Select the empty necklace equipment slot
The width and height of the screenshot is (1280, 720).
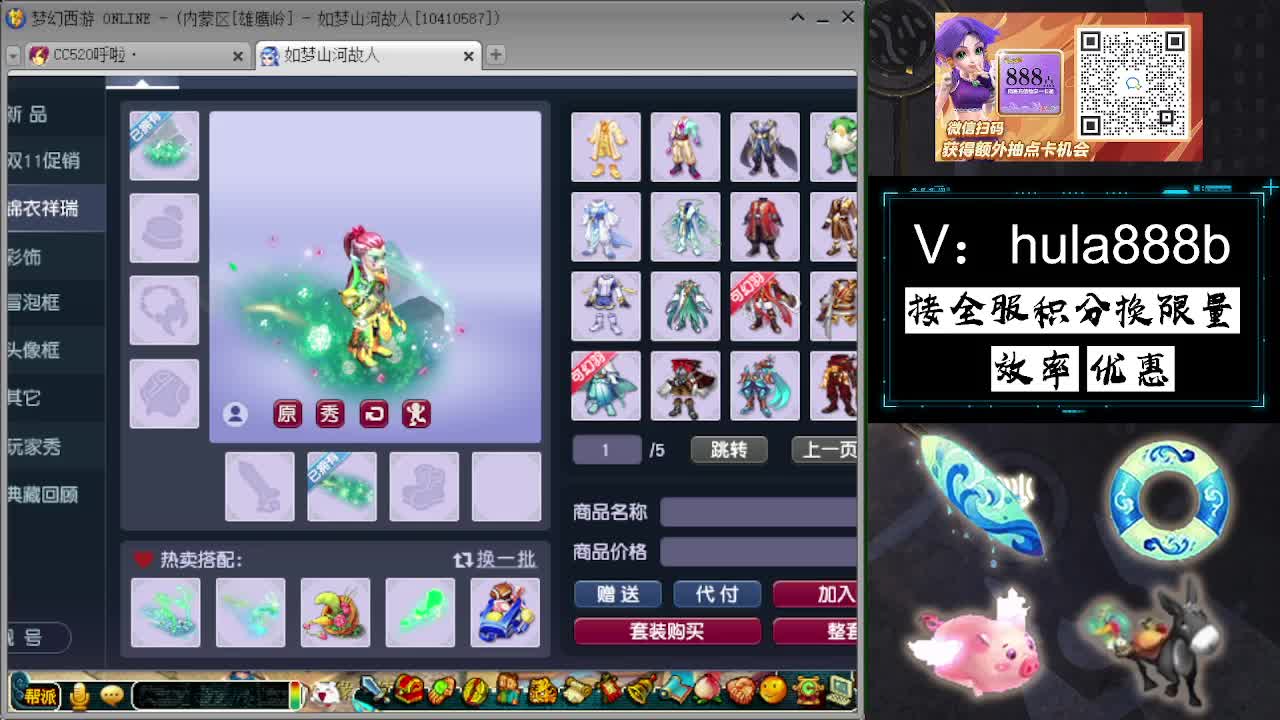(x=164, y=310)
